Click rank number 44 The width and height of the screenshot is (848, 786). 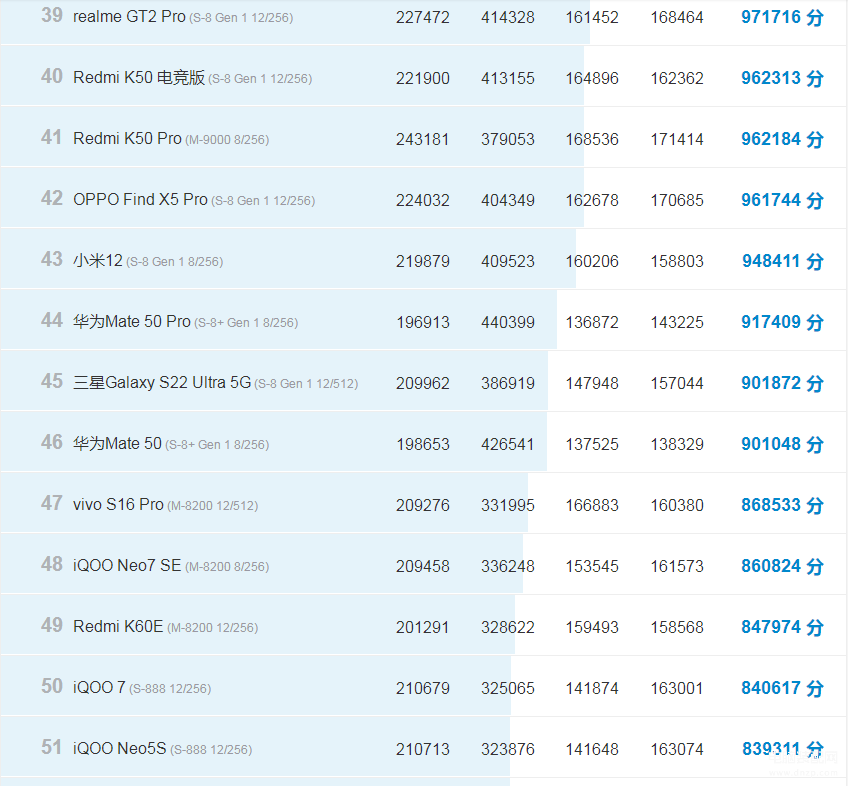[52, 320]
